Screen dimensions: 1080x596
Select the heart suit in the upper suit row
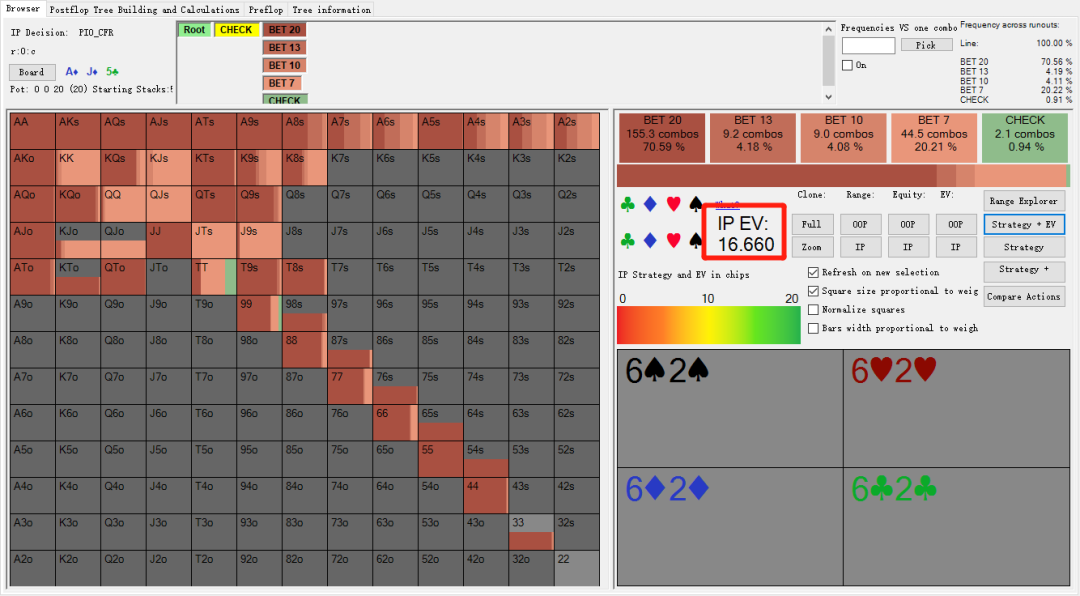(674, 205)
